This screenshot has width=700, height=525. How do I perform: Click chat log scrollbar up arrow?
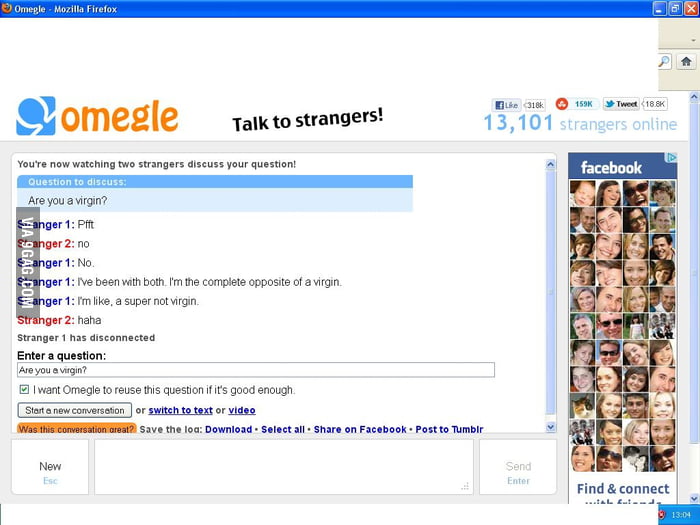(x=550, y=164)
